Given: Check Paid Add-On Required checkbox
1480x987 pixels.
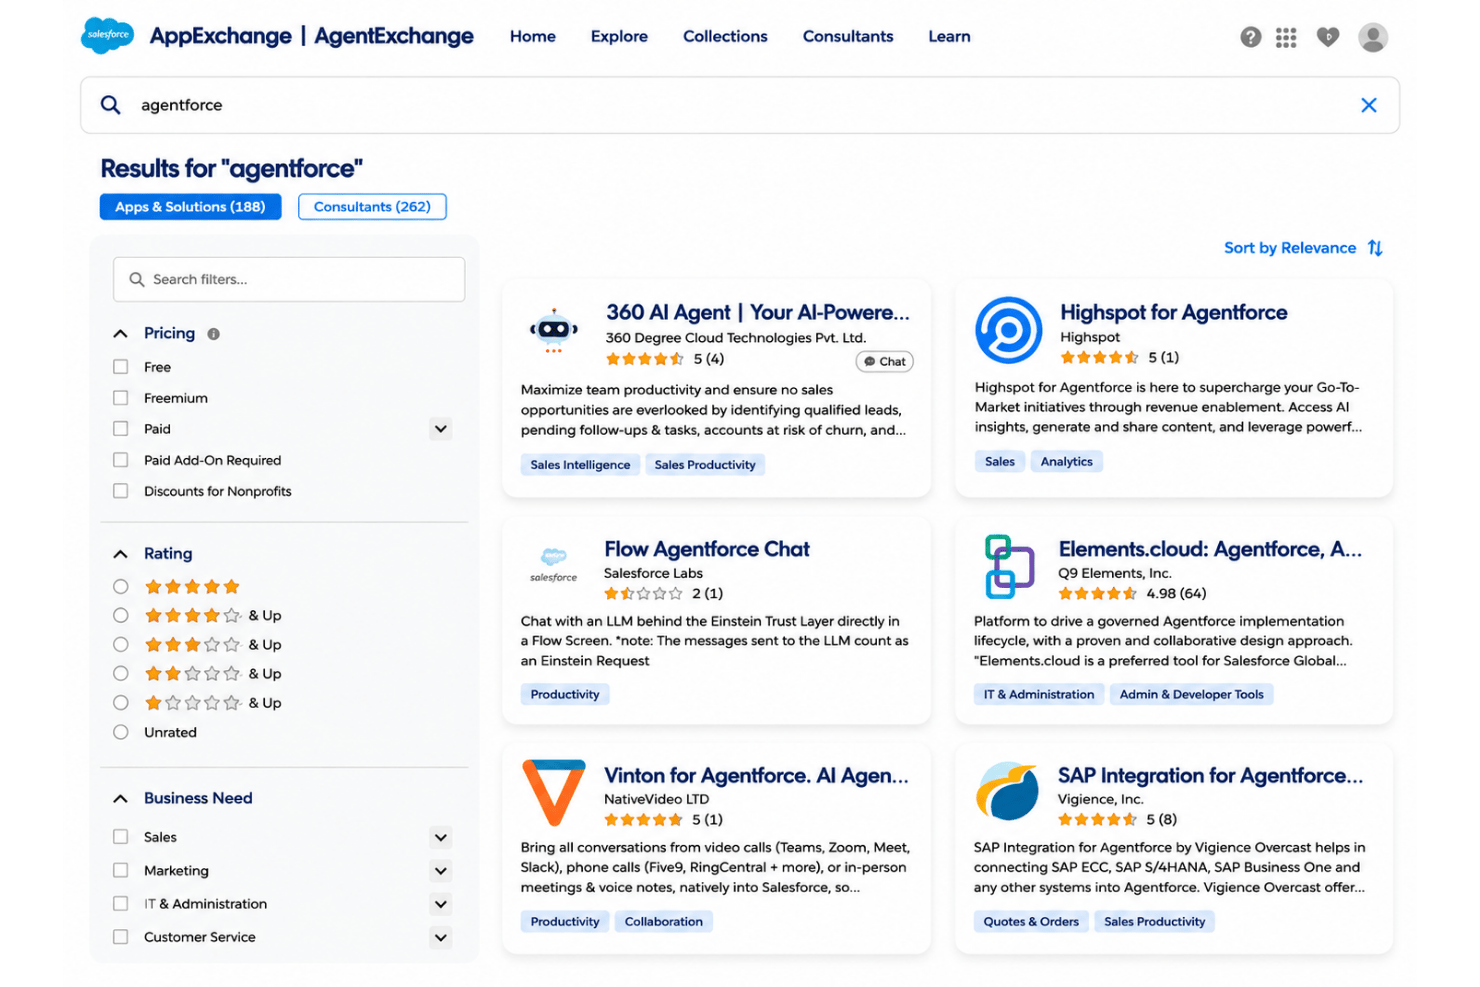Looking at the screenshot, I should 121,460.
